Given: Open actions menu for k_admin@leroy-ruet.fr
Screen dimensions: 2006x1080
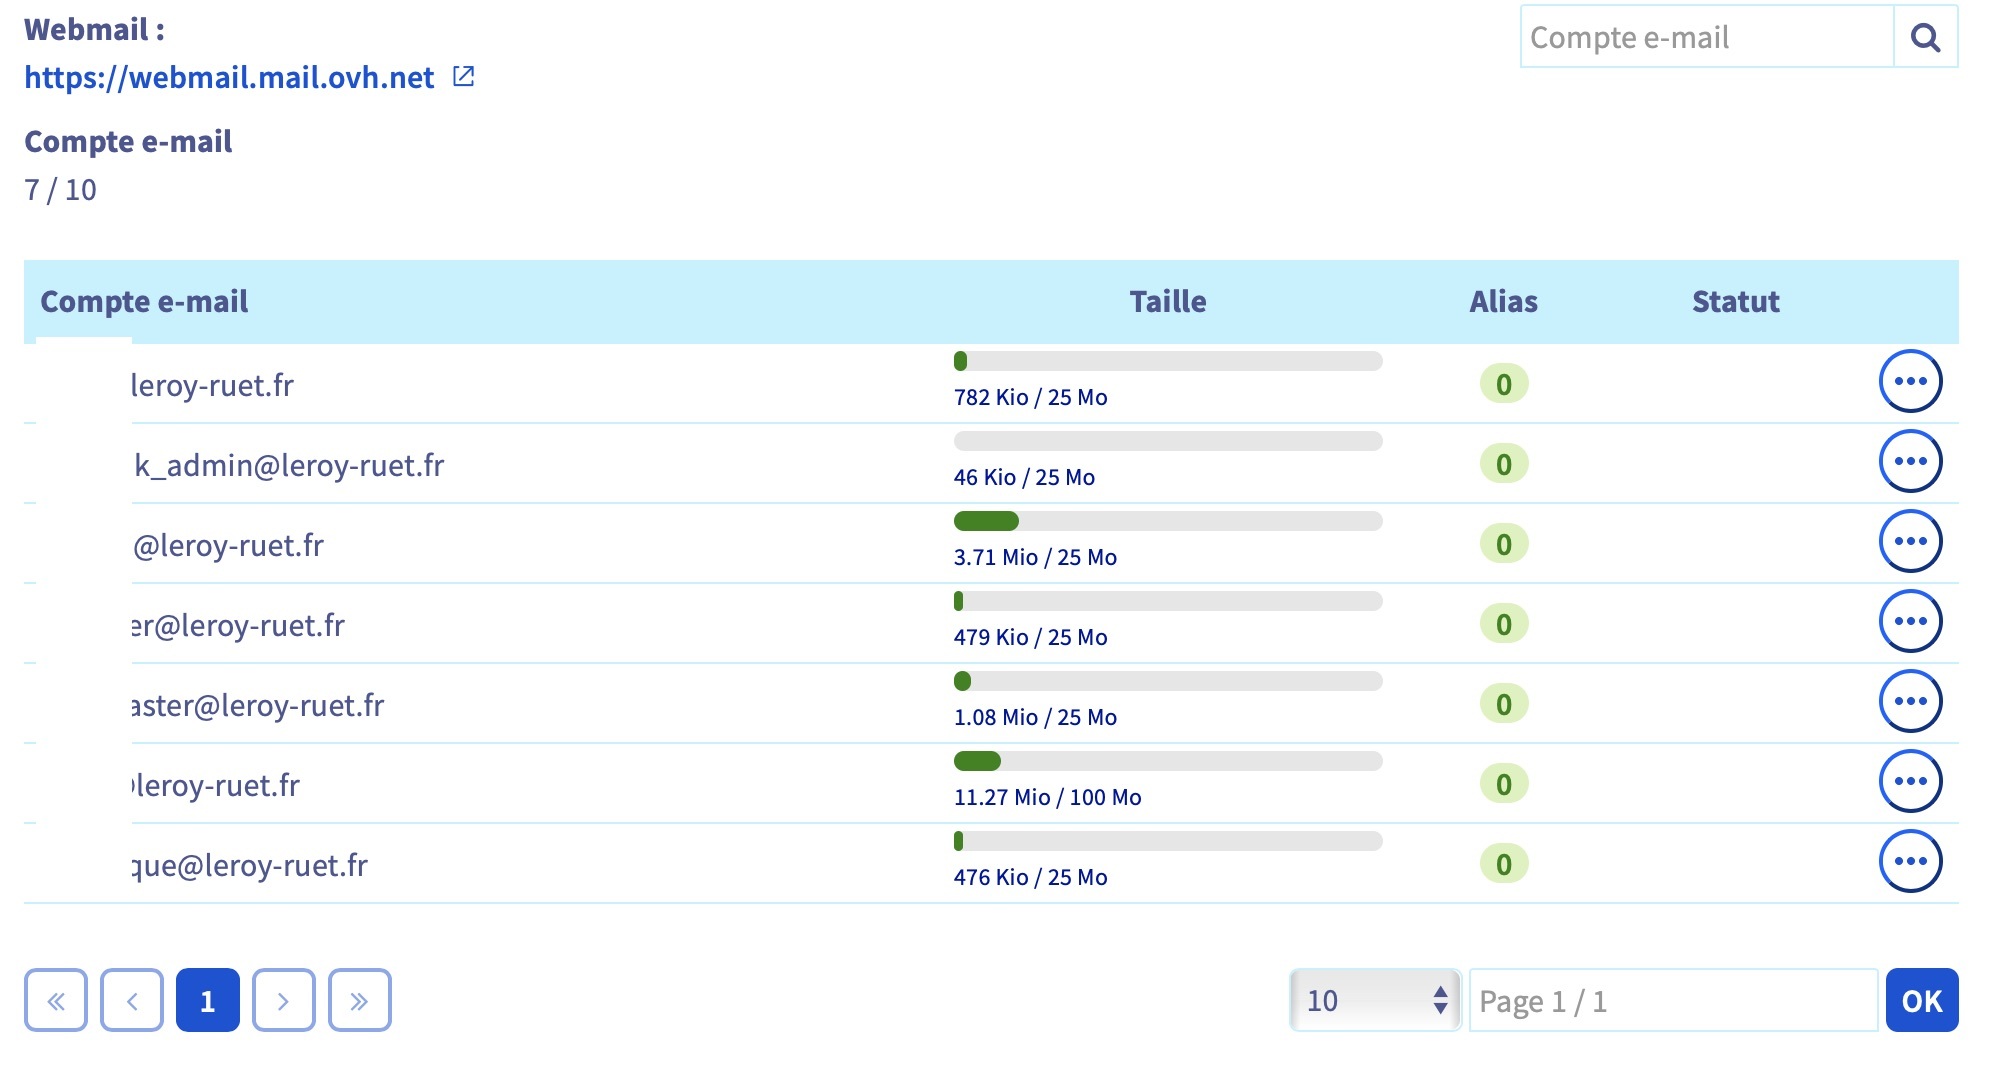Looking at the screenshot, I should 1910,462.
